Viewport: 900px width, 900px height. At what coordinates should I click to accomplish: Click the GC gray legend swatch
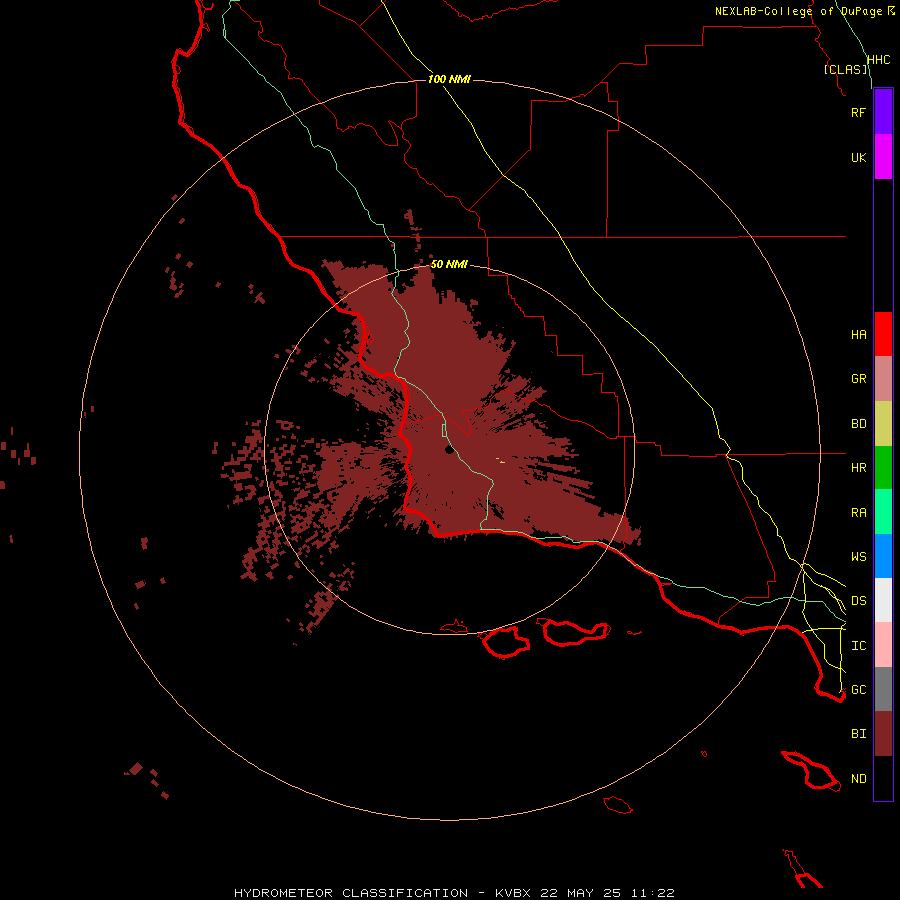click(883, 689)
